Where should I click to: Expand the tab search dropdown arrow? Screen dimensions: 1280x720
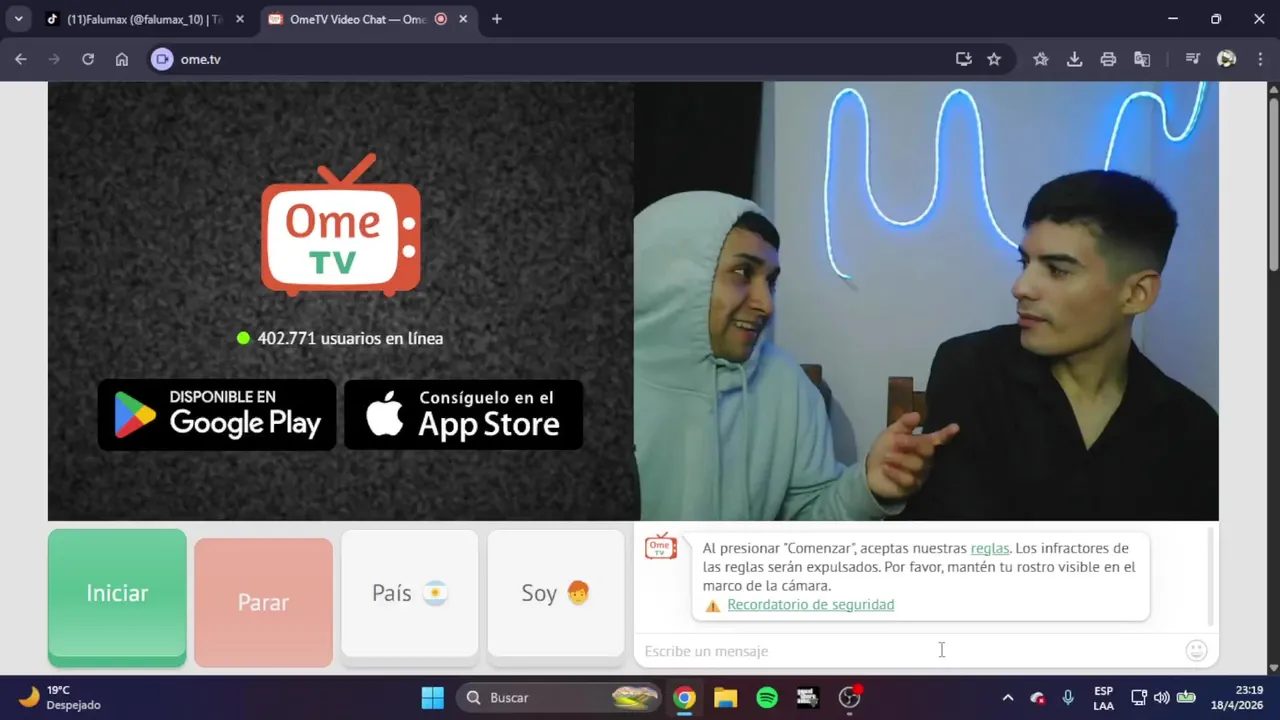(18, 19)
